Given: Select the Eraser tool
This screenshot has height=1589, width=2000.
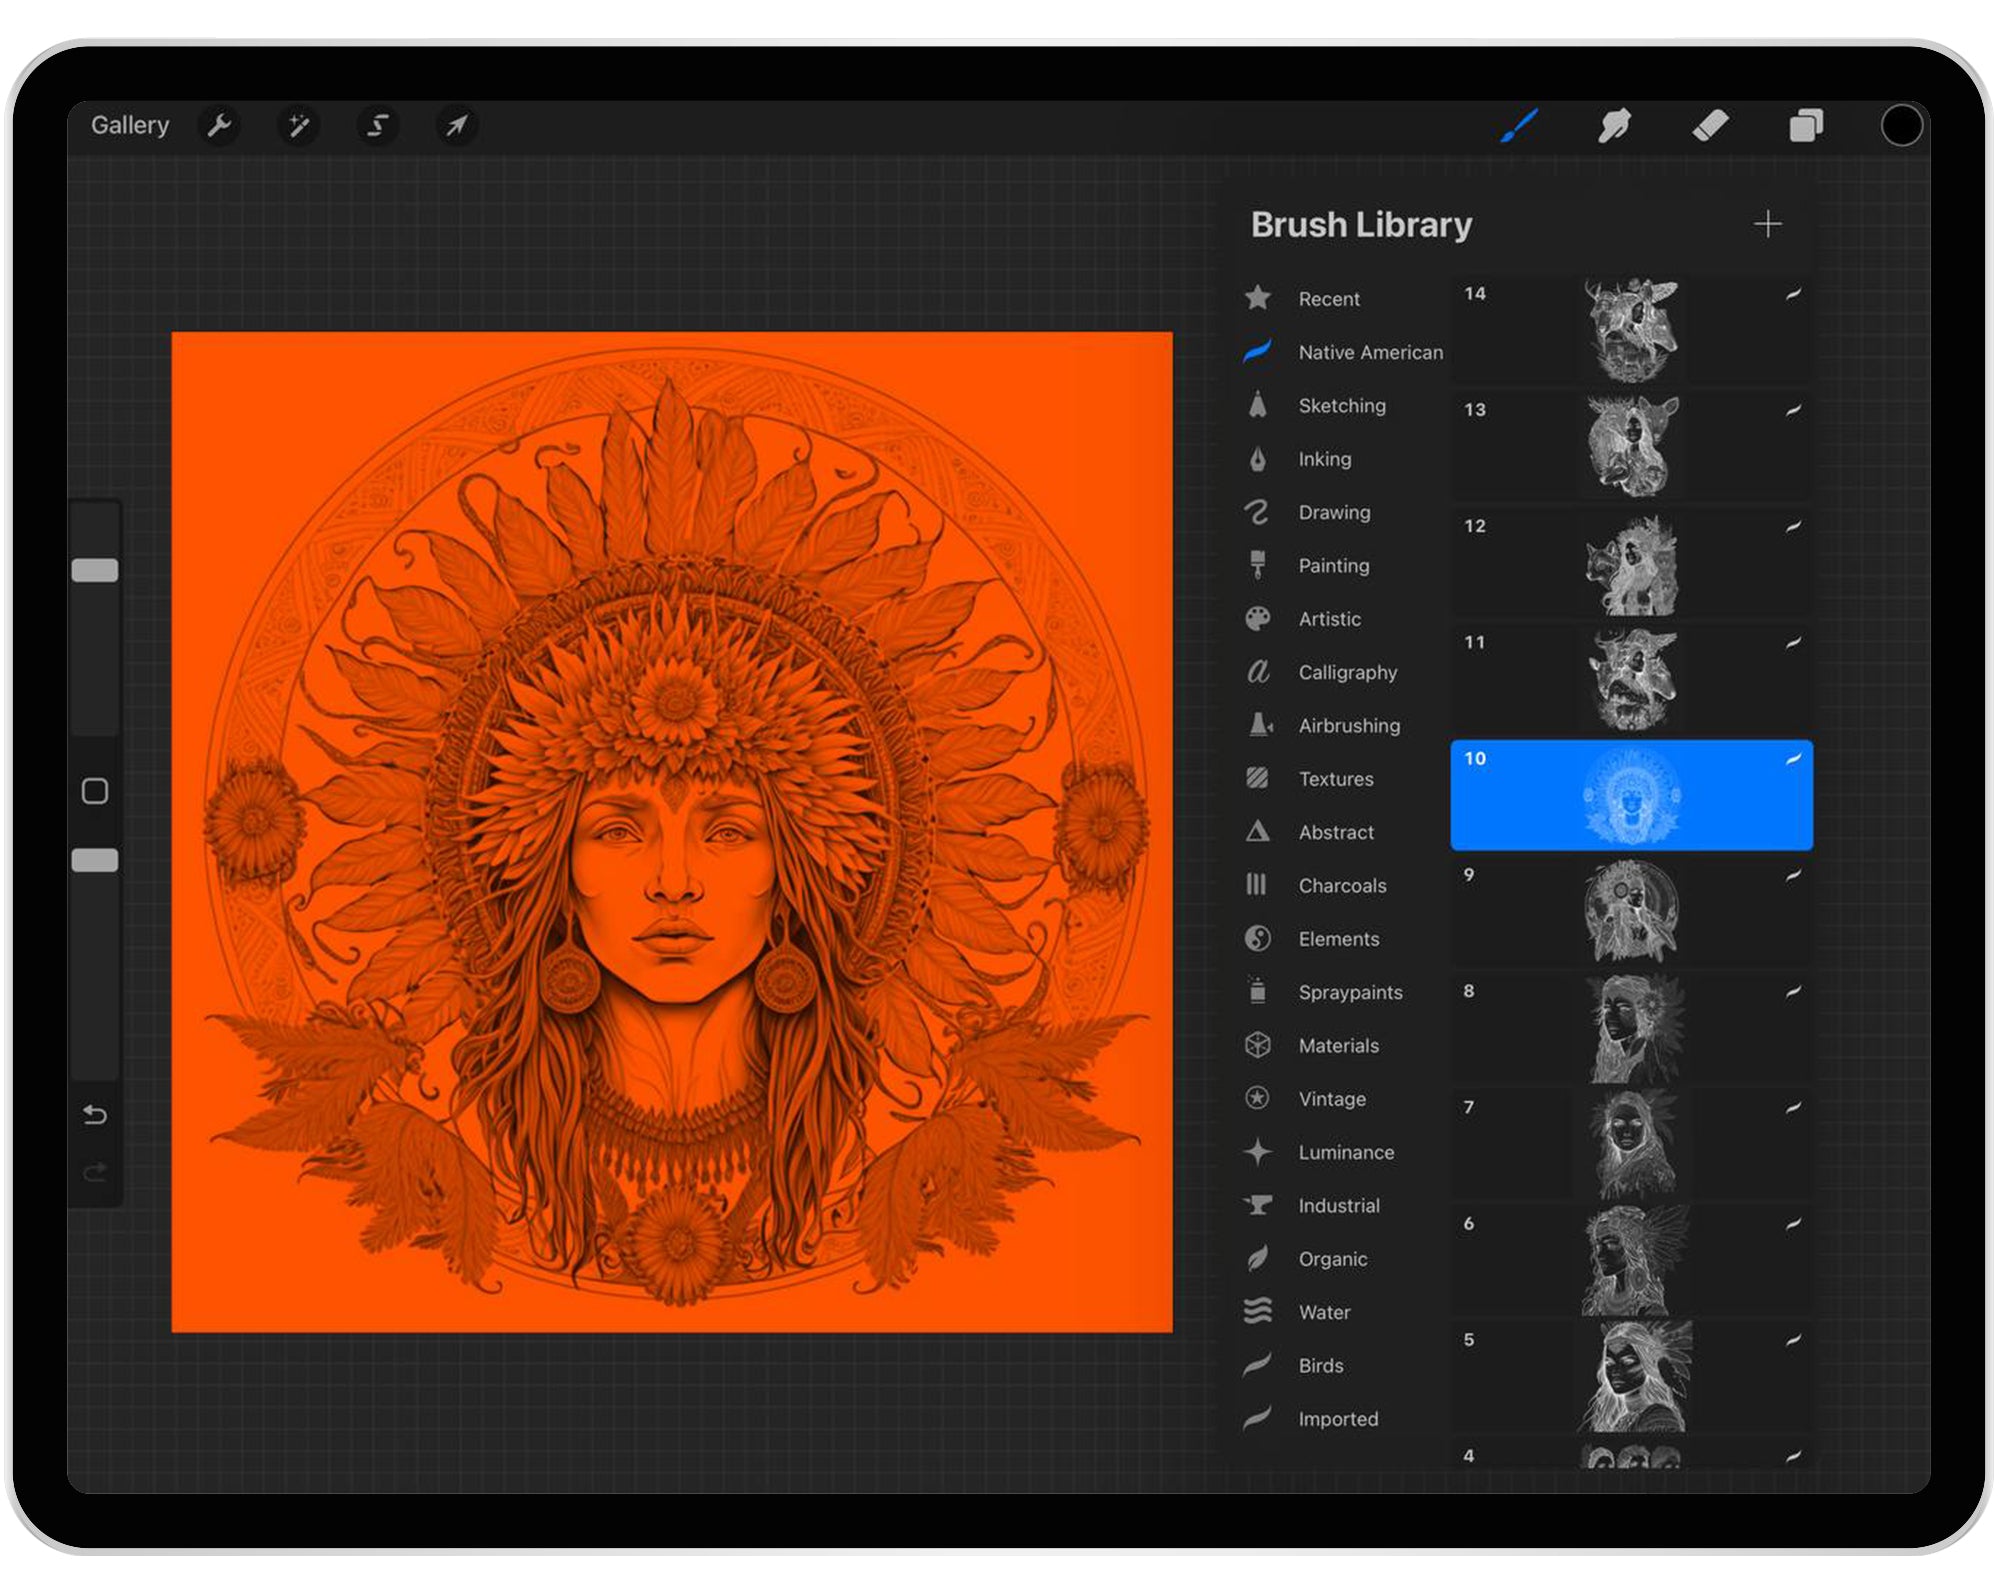Looking at the screenshot, I should 1710,125.
